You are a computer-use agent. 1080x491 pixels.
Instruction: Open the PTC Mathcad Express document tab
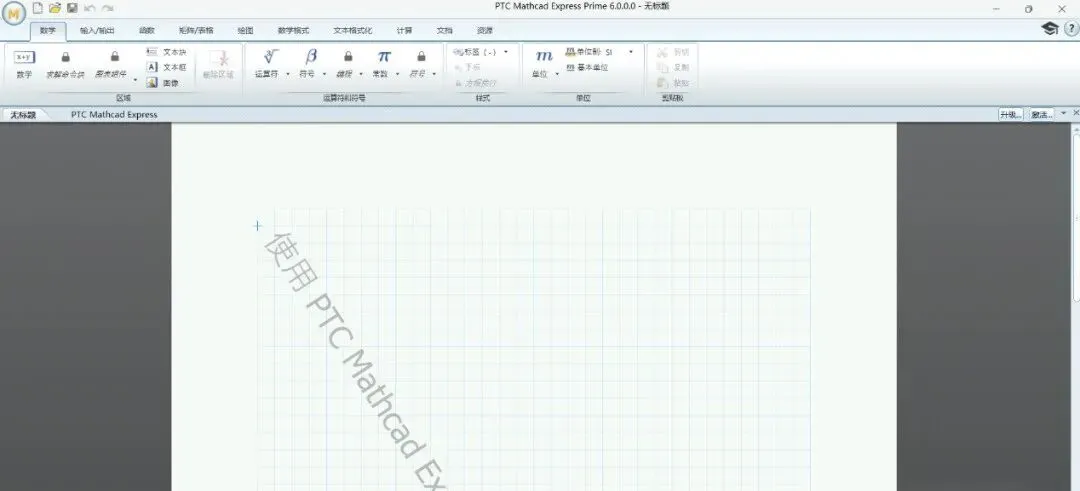114,115
